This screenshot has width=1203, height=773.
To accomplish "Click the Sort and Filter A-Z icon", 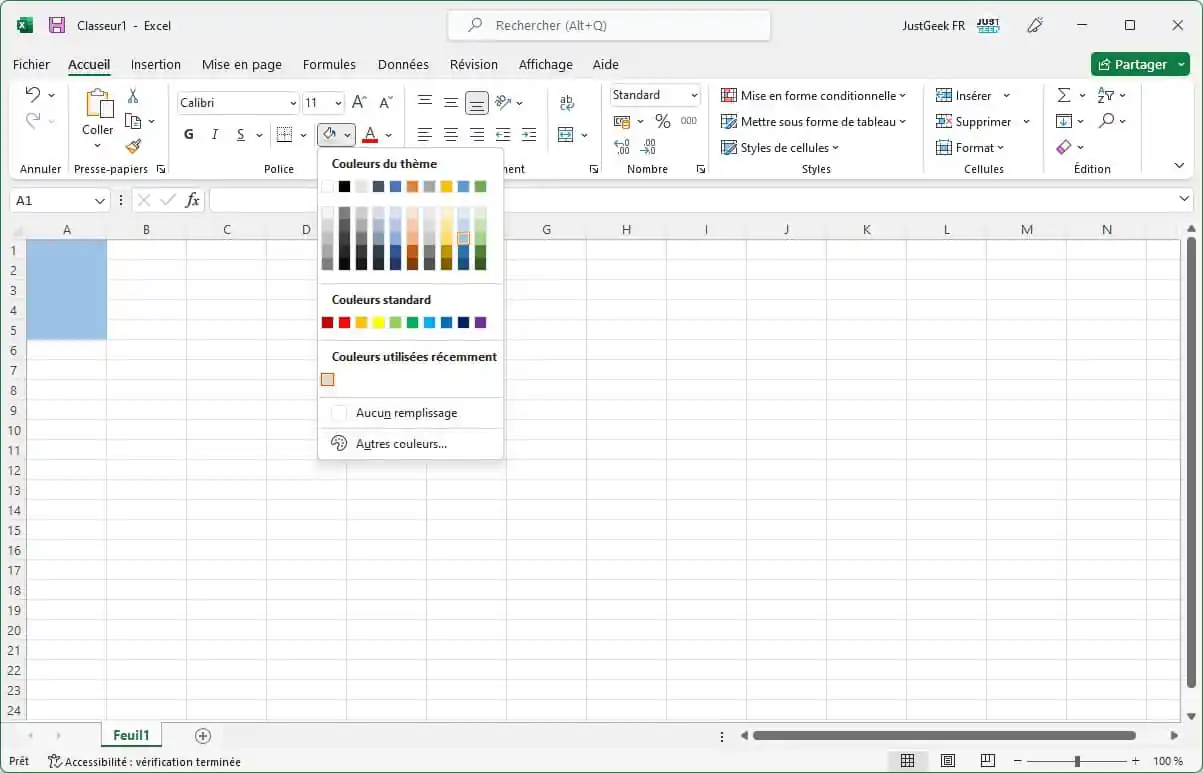I will coord(1106,95).
